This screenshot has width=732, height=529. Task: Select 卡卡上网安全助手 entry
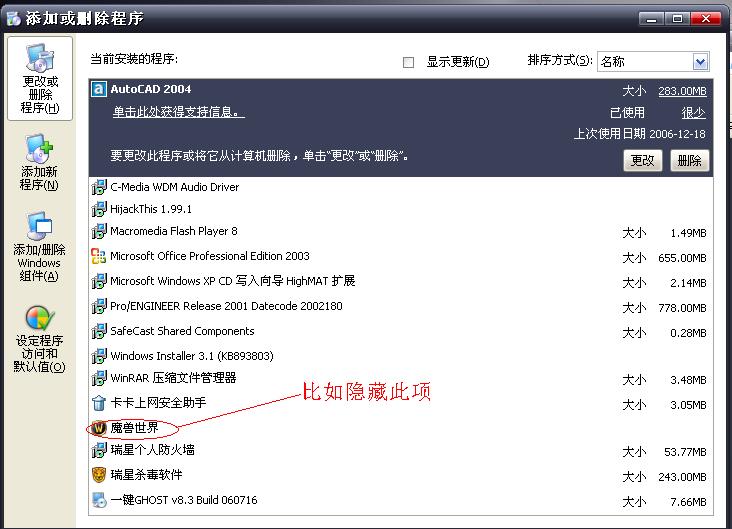coord(401,403)
